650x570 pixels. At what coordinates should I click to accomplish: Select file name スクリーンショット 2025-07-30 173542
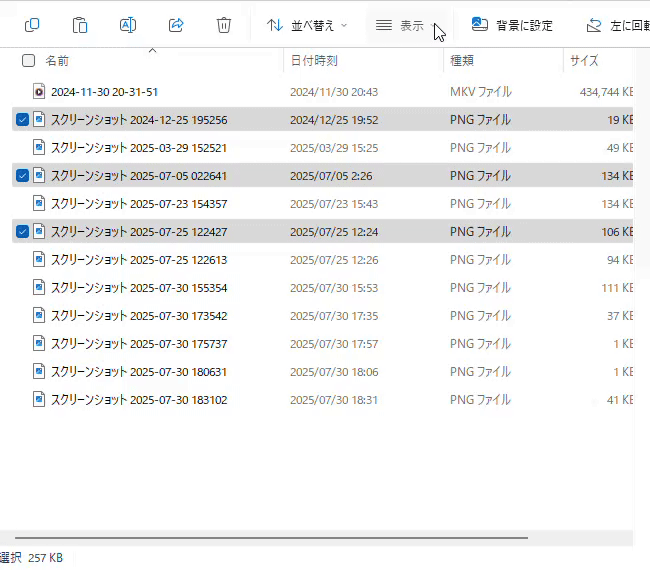(139, 316)
